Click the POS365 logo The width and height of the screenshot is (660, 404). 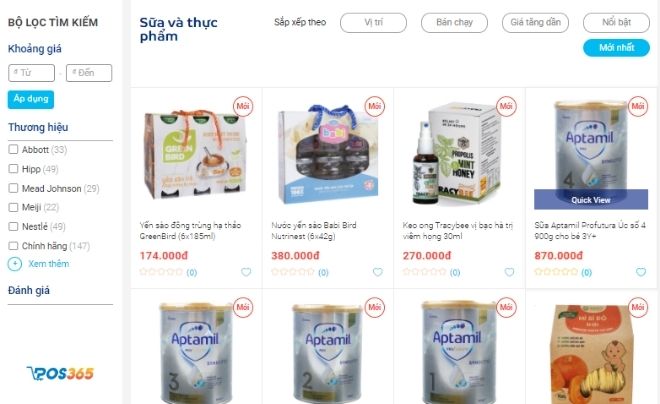pos(60,373)
